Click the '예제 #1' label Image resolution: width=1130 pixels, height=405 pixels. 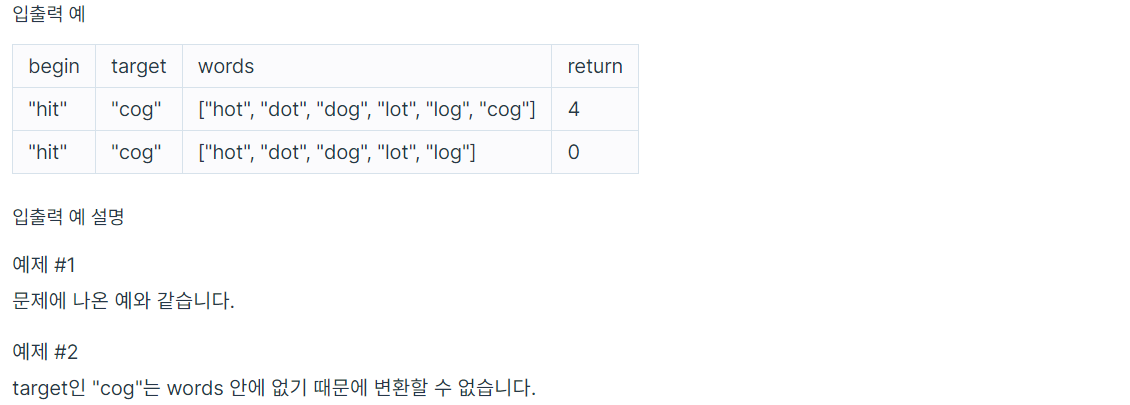[44, 265]
